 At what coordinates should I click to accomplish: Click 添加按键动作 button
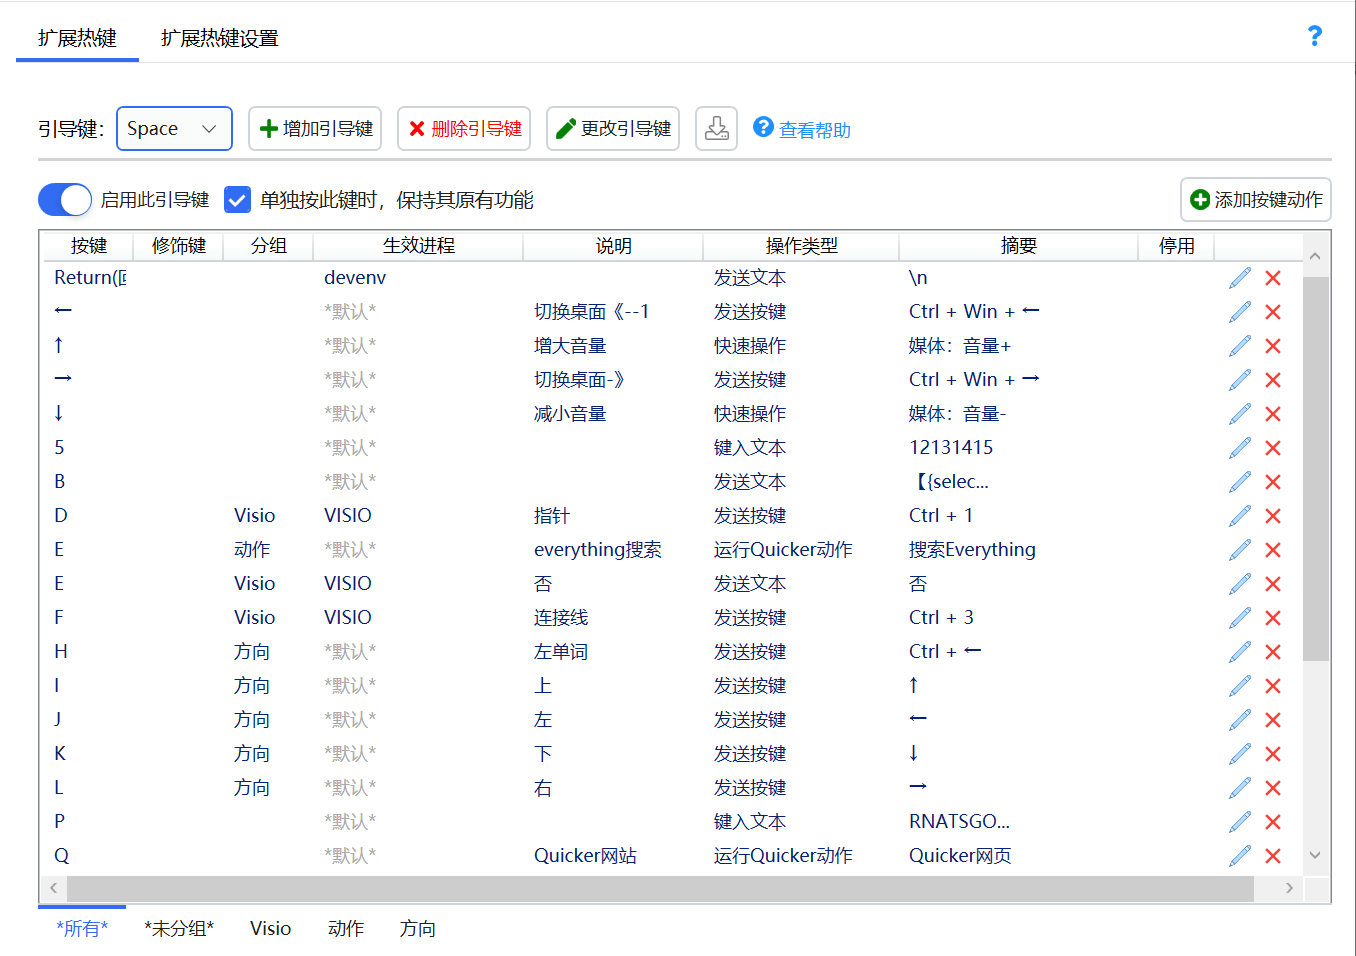(x=1256, y=200)
